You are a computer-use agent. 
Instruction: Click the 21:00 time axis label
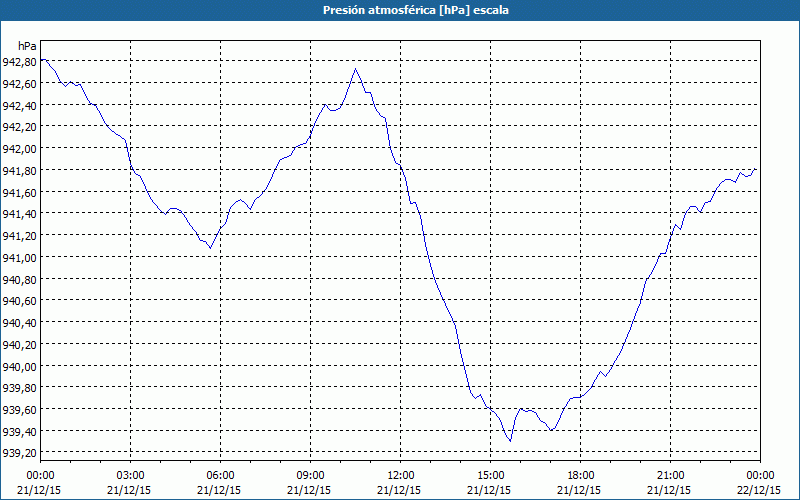[x=670, y=476]
